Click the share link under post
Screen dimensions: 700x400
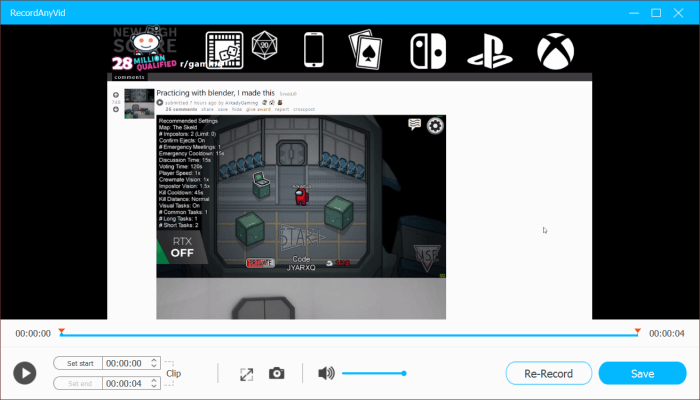pyautogui.click(x=208, y=109)
